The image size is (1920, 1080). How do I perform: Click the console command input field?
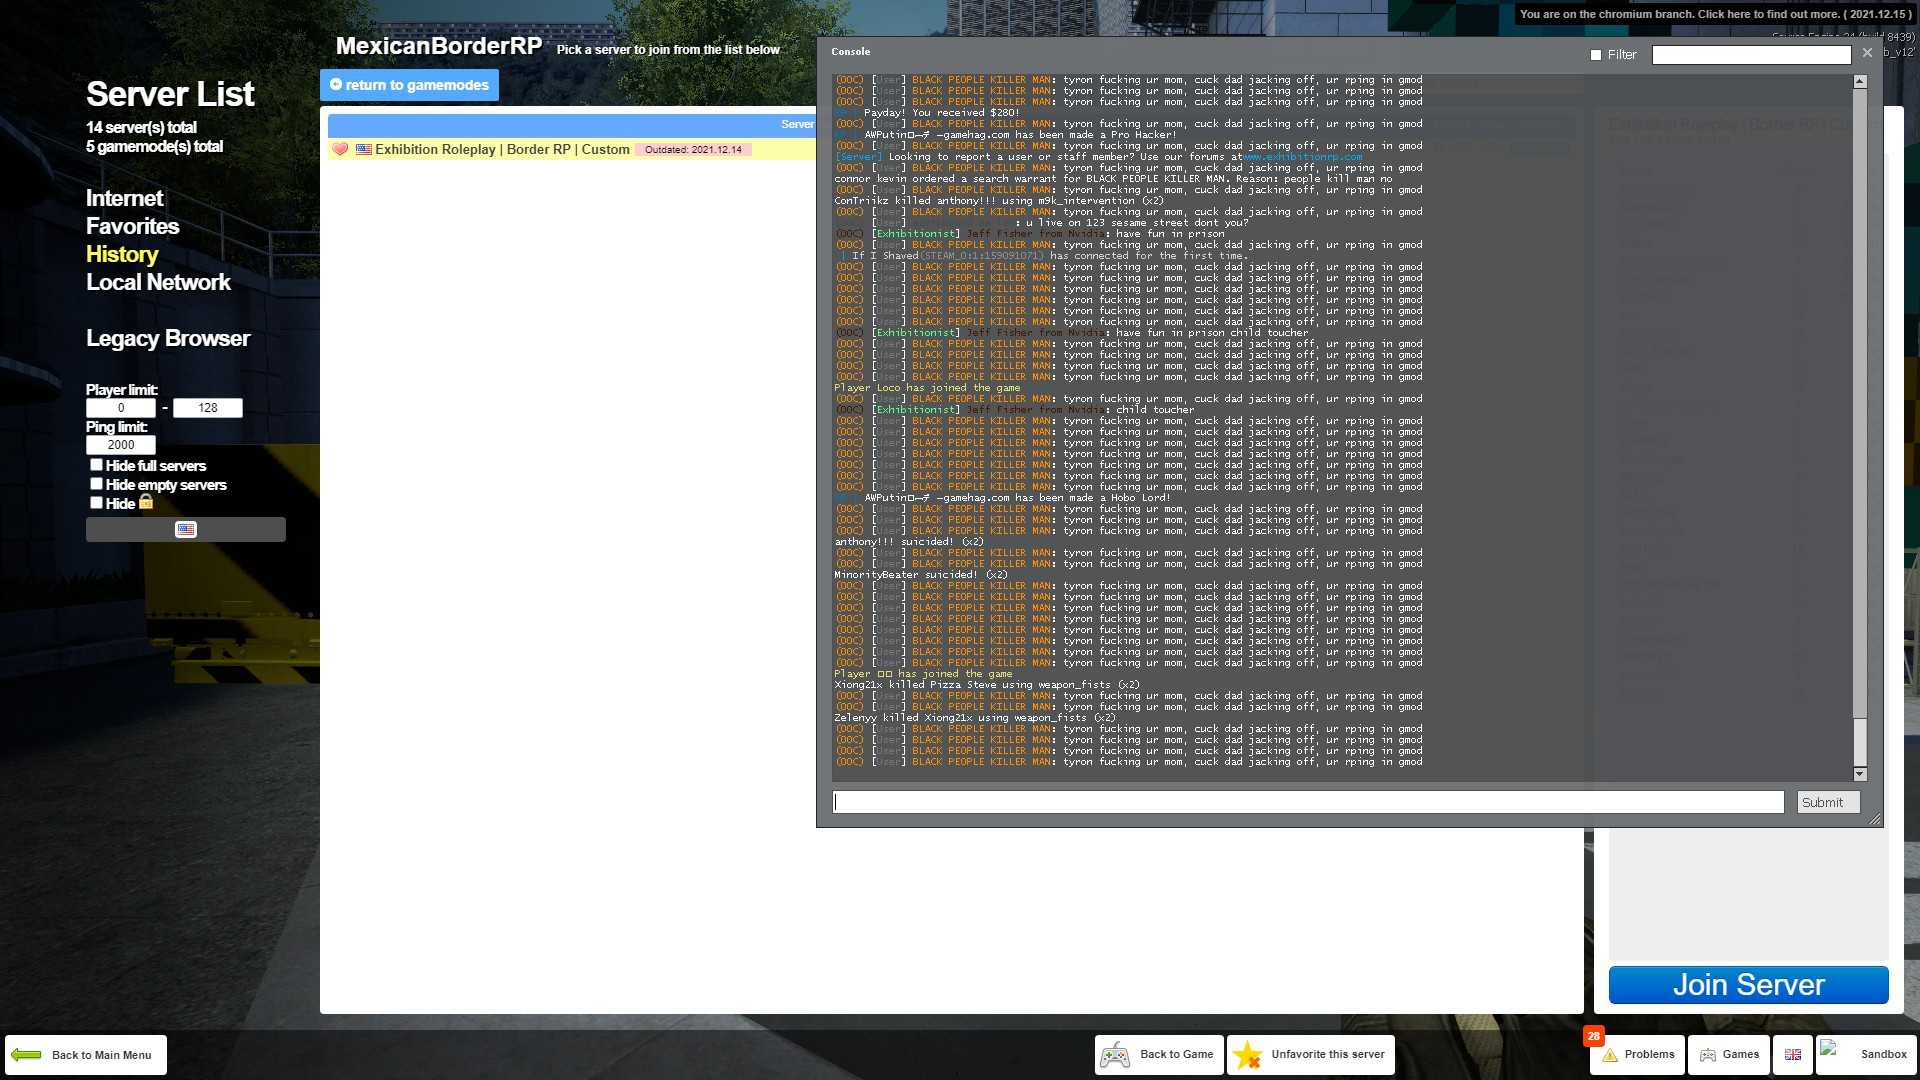(1308, 802)
